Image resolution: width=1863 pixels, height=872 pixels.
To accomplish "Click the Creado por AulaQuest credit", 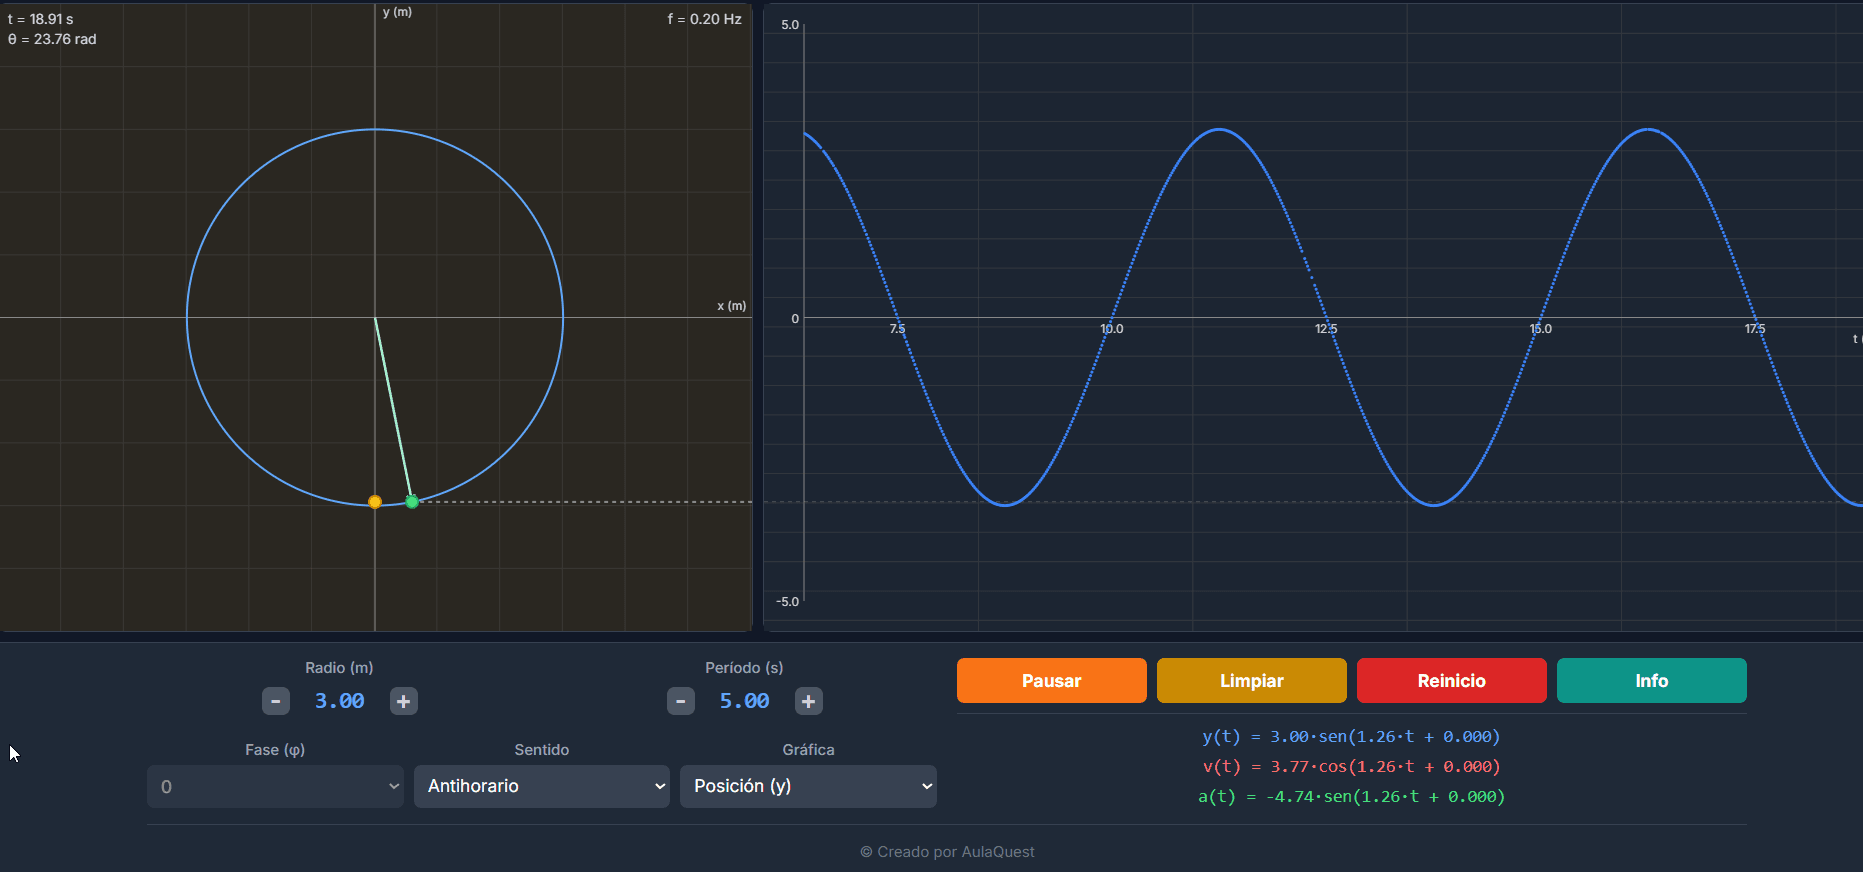I will [947, 852].
